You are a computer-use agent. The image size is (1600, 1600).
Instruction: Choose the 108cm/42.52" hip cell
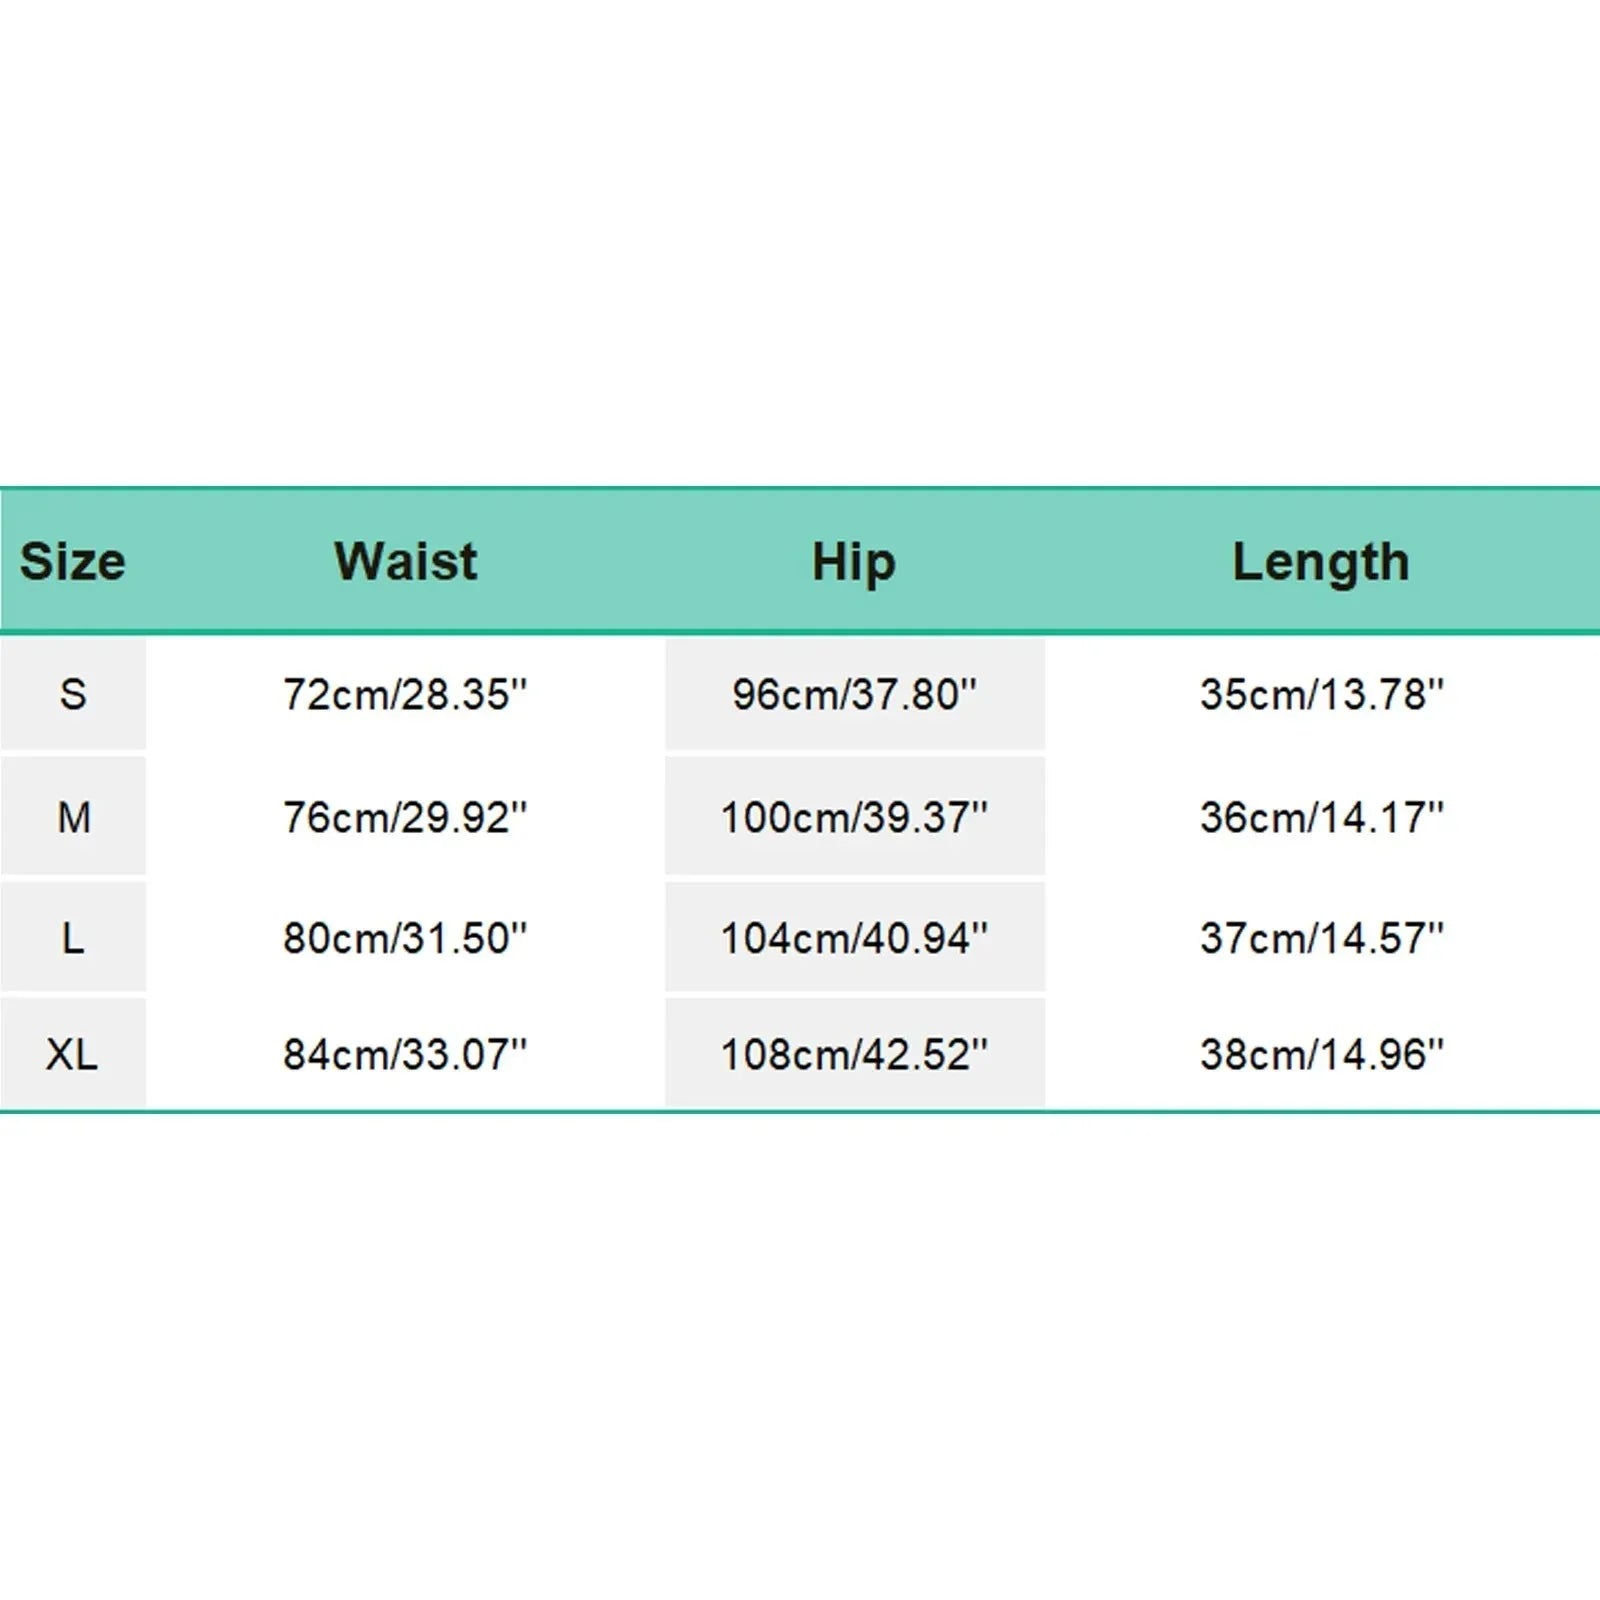[x=854, y=1054]
